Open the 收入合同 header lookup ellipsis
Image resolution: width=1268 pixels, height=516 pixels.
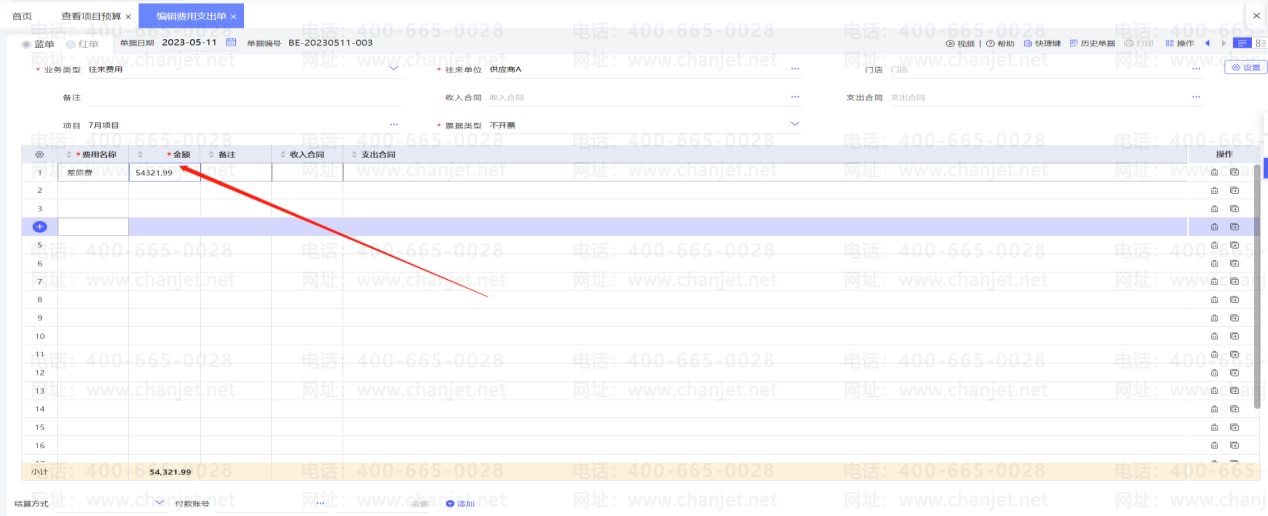click(795, 97)
